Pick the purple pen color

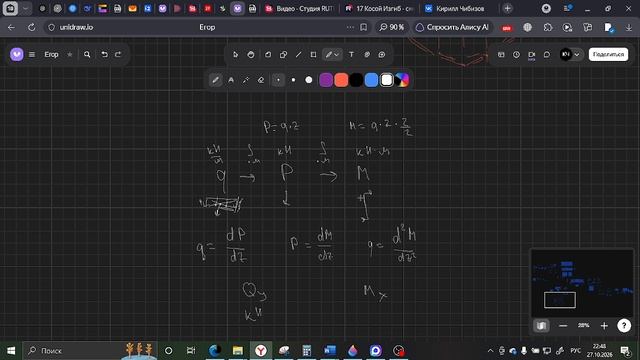326,80
